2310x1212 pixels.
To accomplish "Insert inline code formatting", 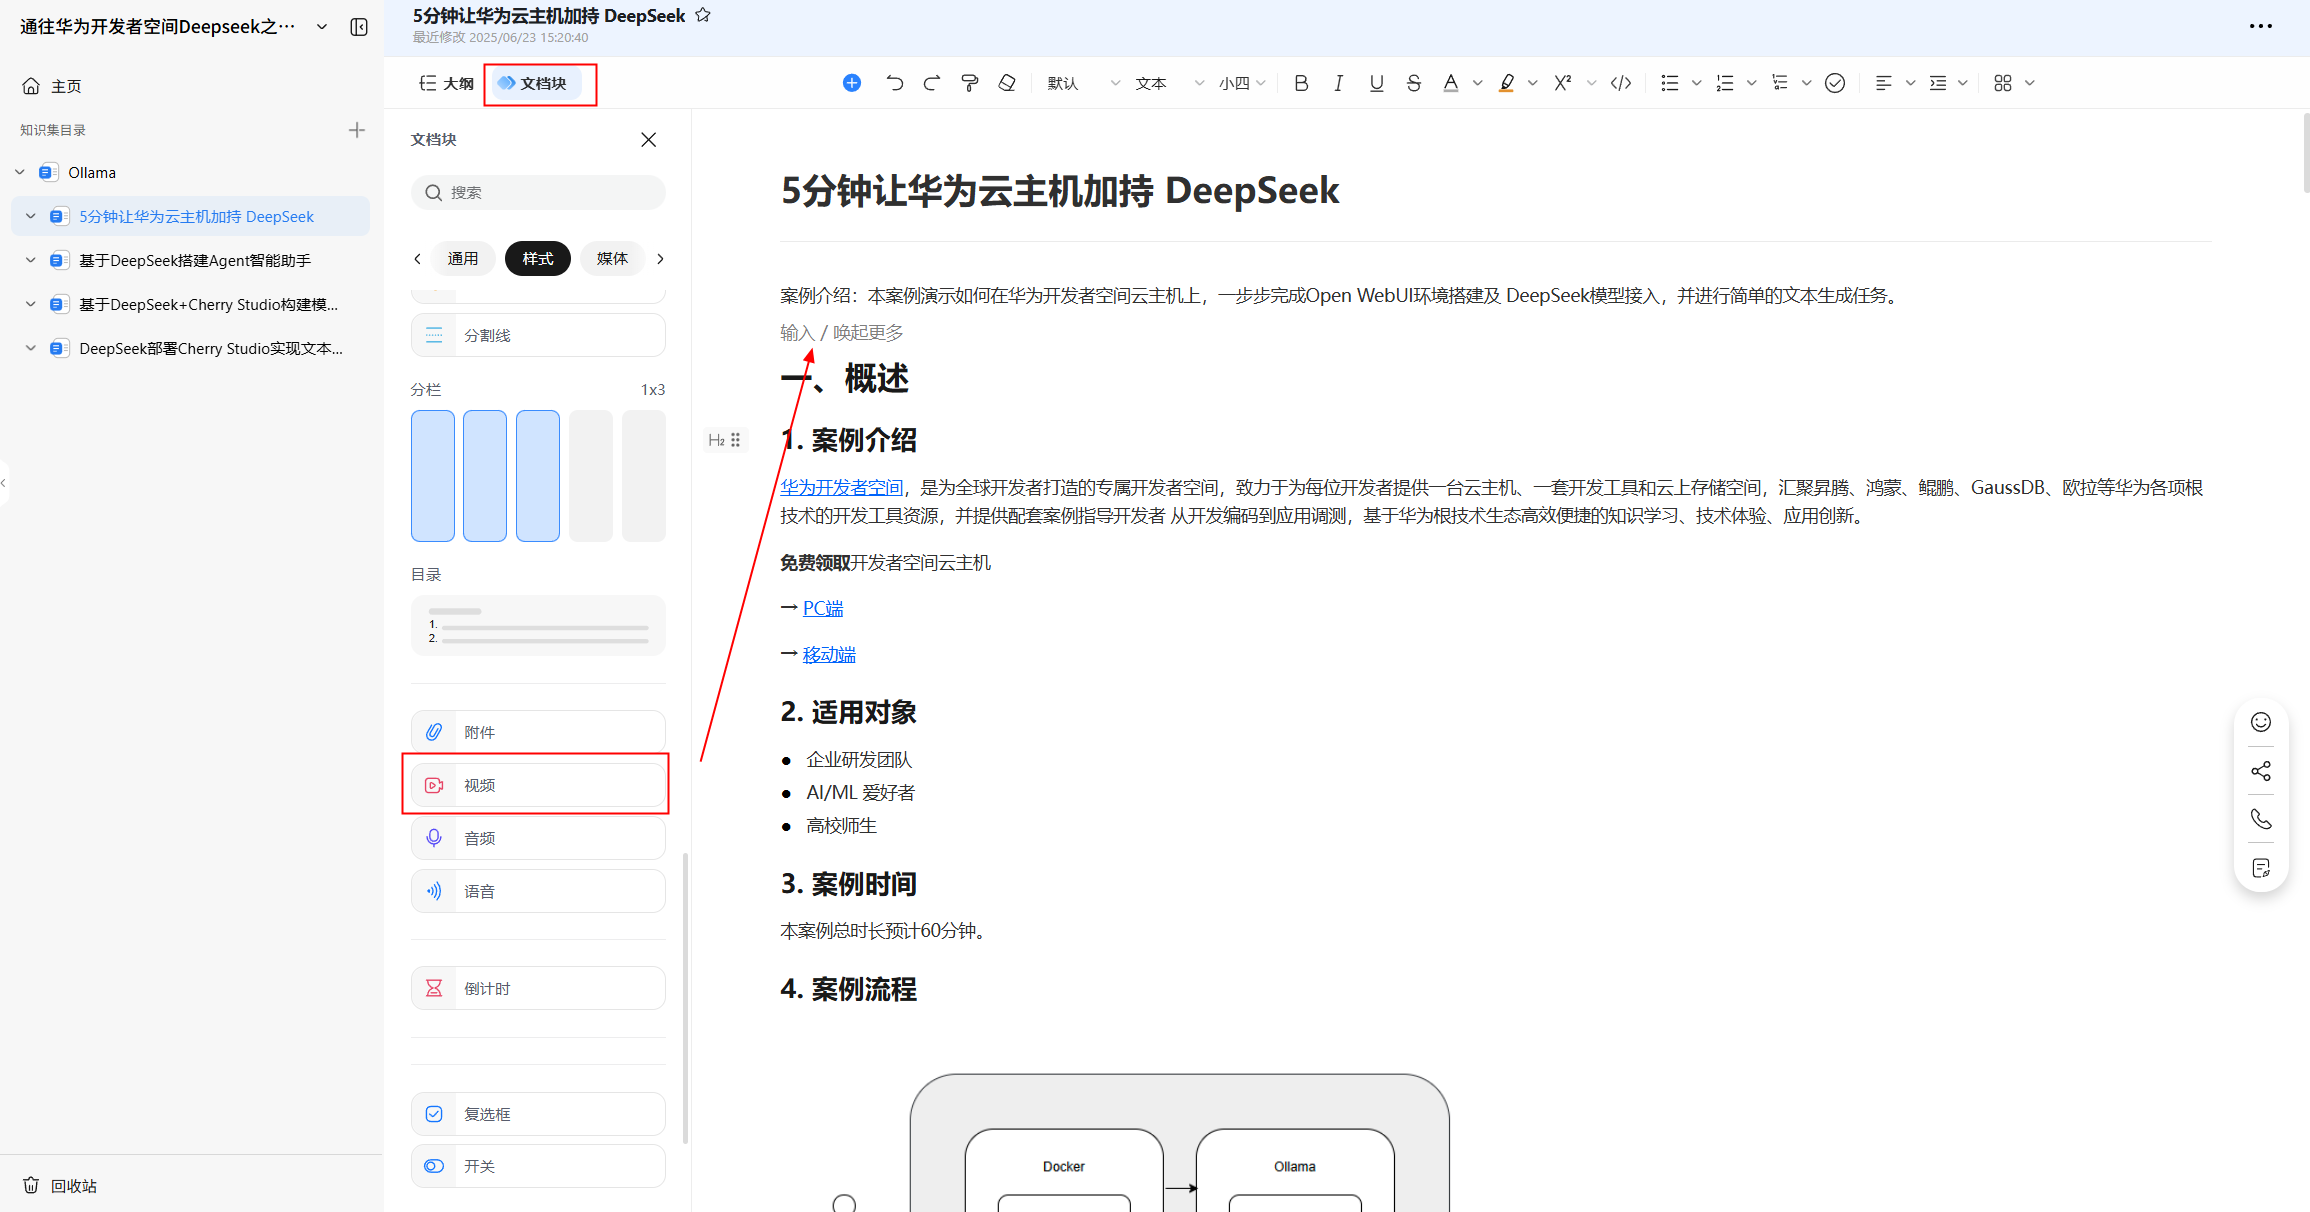I will pos(1621,83).
